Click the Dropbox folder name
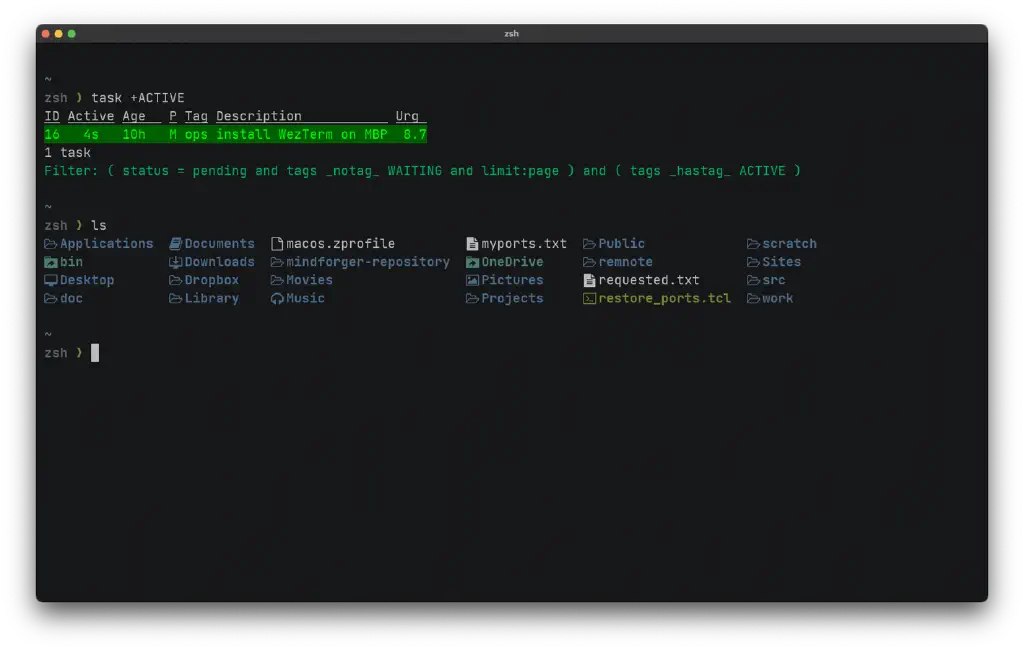Viewport: 1024px width, 650px height. click(x=212, y=280)
